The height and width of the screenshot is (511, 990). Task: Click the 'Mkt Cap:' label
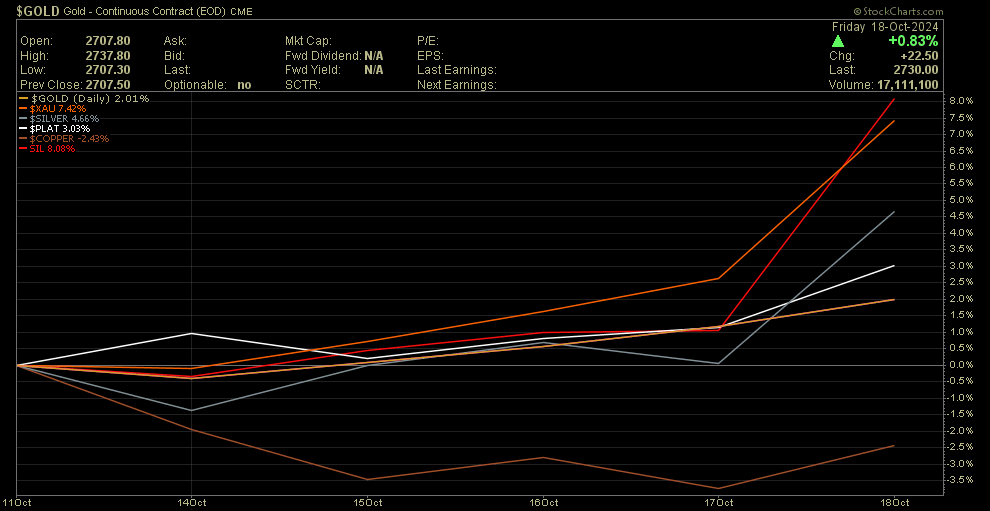point(308,41)
